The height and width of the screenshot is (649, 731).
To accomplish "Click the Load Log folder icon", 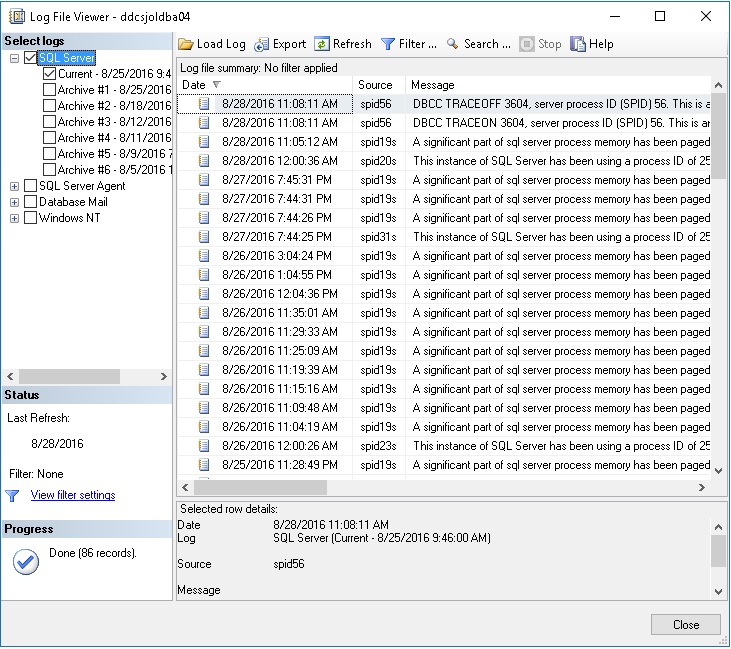I will click(x=186, y=44).
